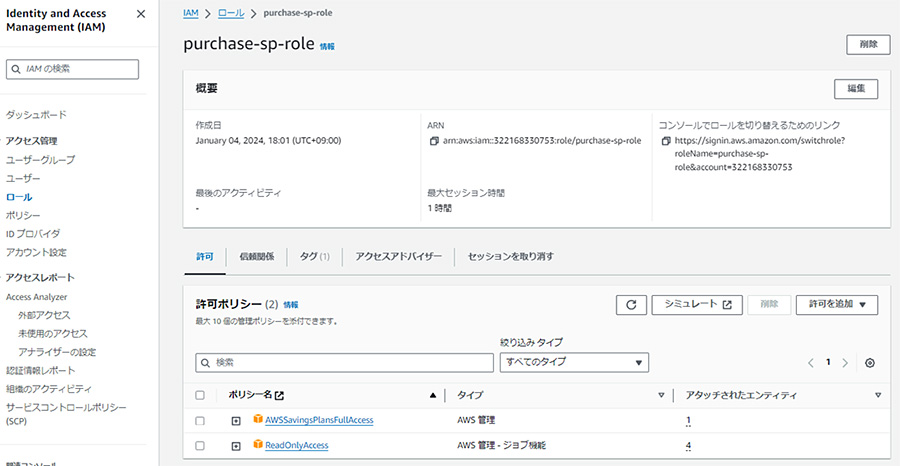Click attached entities count 4 link
This screenshot has height=466, width=900.
pyautogui.click(x=688, y=446)
